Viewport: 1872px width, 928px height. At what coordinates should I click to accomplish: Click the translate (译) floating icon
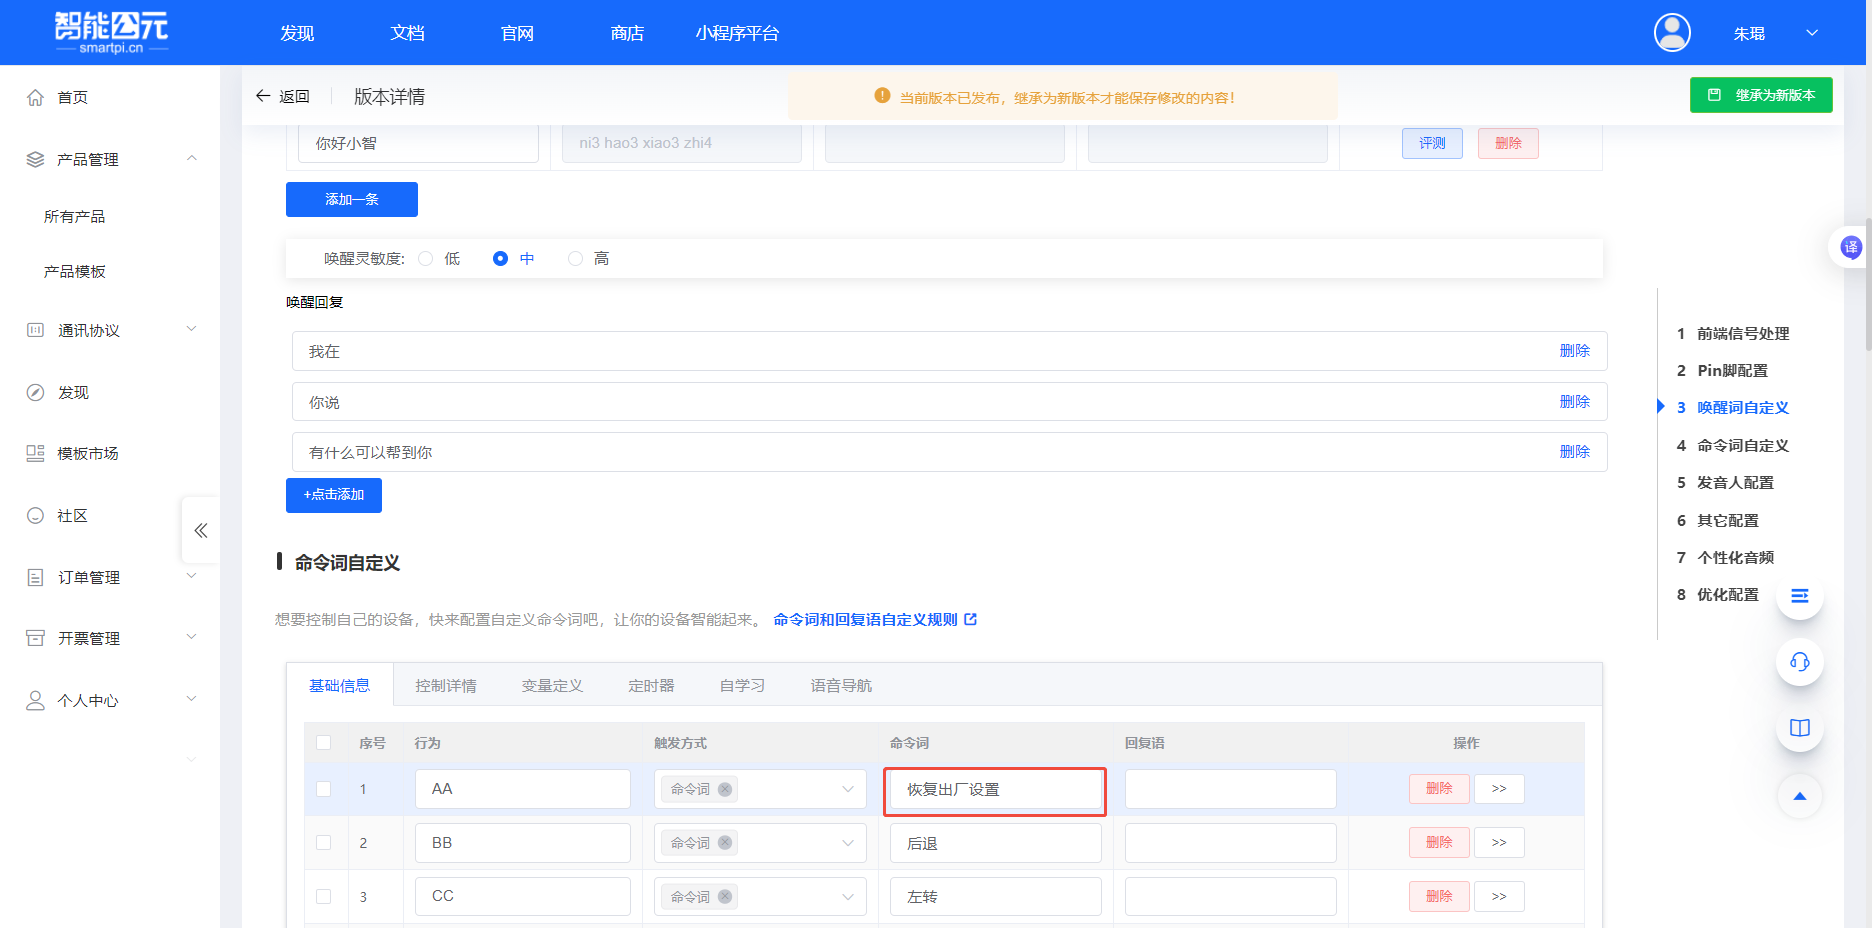[1852, 247]
